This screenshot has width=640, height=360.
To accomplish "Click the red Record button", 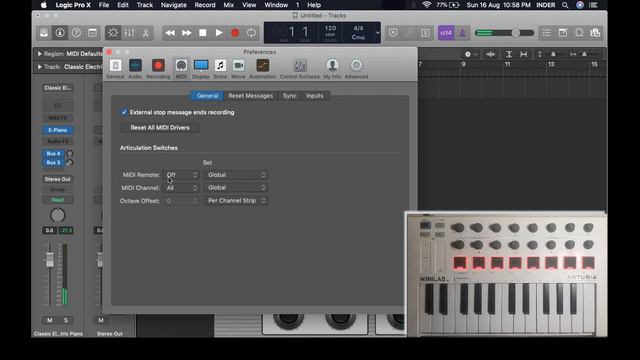I will pyautogui.click(x=235, y=33).
